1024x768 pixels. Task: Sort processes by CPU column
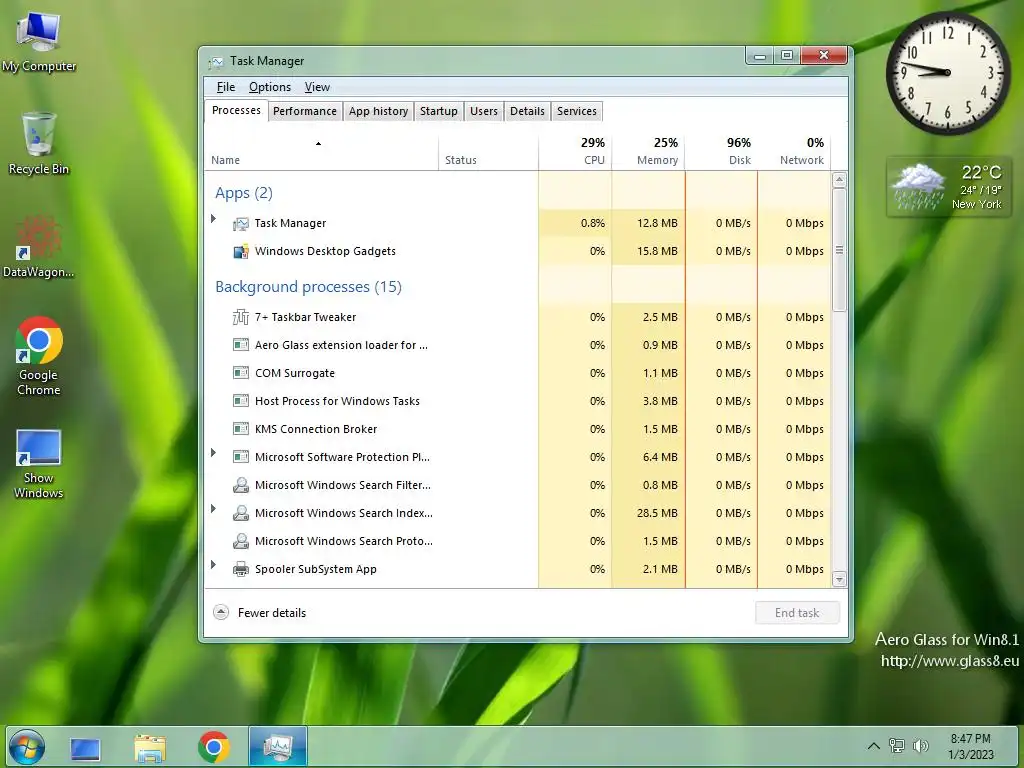[575, 153]
